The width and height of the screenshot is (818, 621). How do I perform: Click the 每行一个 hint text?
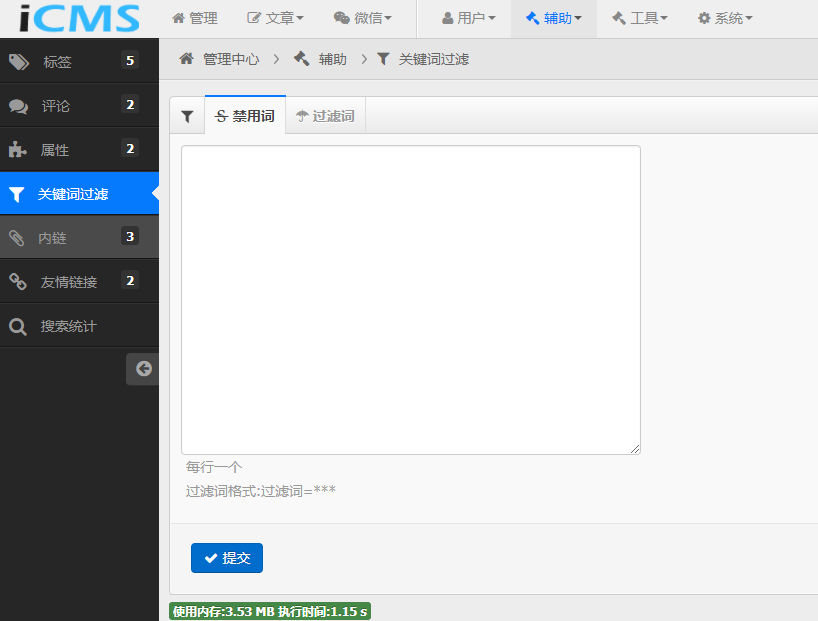tap(213, 467)
